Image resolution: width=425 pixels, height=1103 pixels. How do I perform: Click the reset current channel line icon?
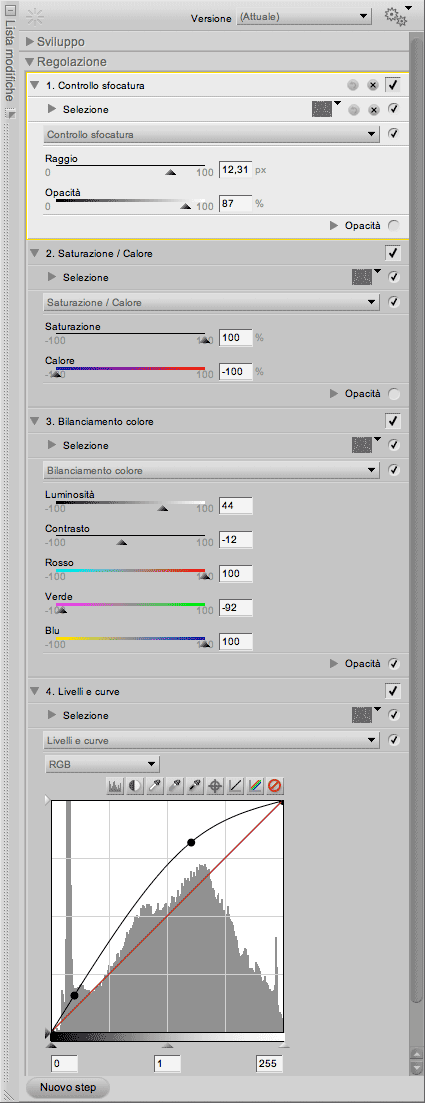pyautogui.click(x=236, y=785)
